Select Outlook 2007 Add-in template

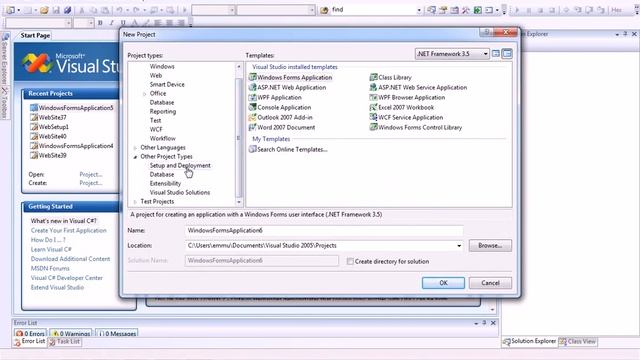pyautogui.click(x=281, y=118)
